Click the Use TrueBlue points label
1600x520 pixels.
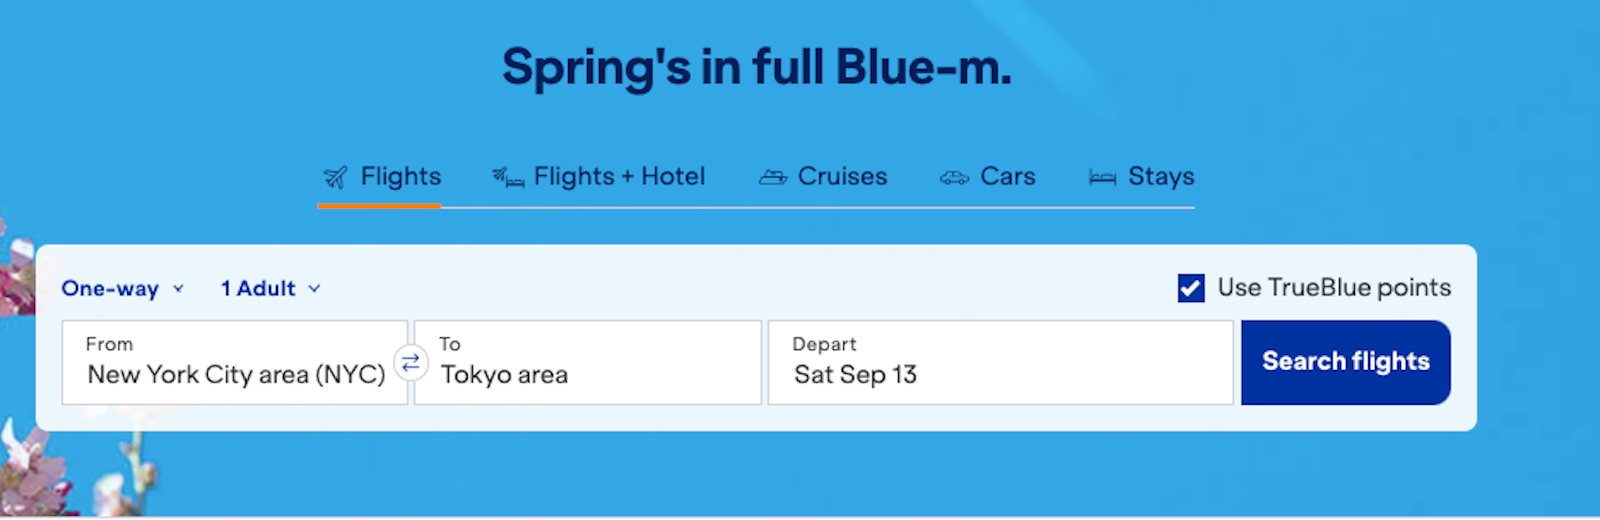pos(1333,288)
